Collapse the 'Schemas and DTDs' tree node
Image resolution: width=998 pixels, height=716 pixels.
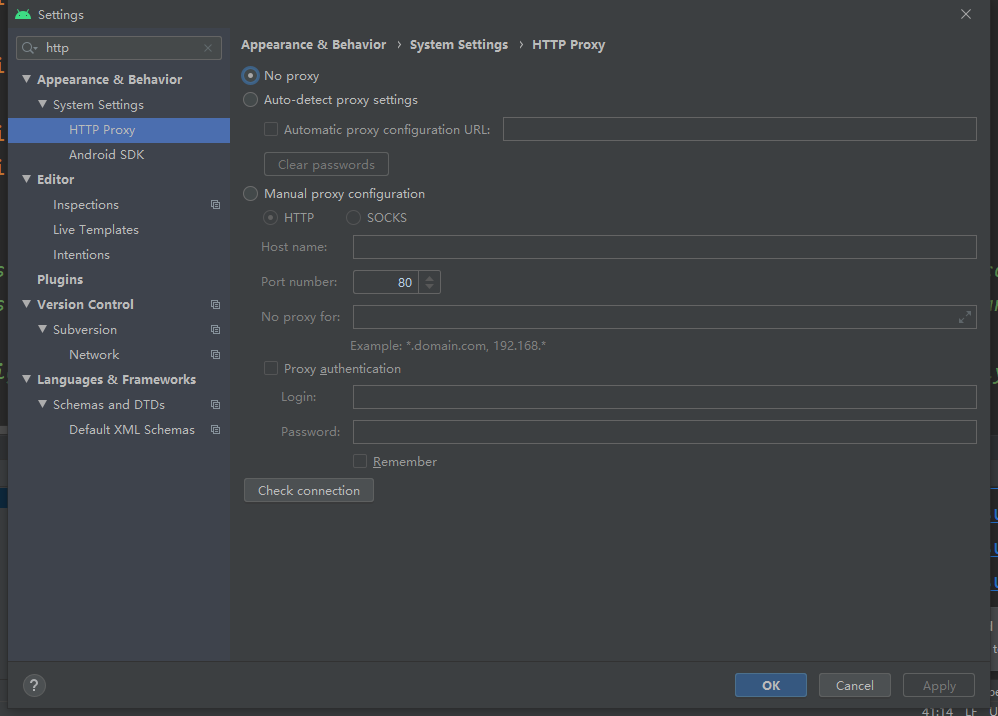pyautogui.click(x=43, y=404)
